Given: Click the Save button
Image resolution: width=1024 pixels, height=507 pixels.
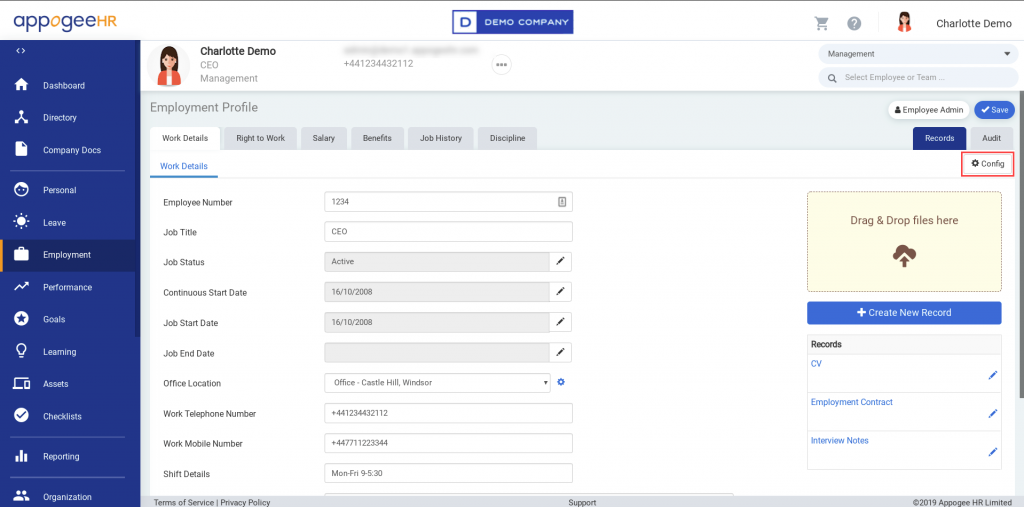Looking at the screenshot, I should 993,110.
